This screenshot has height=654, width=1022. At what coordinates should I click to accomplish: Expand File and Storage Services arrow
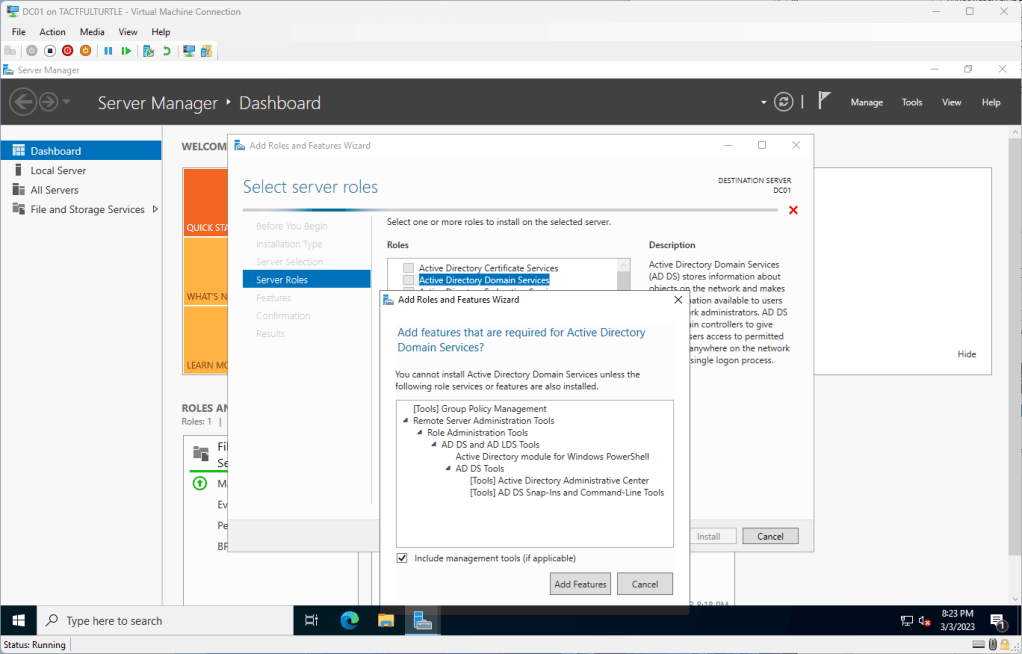(155, 209)
